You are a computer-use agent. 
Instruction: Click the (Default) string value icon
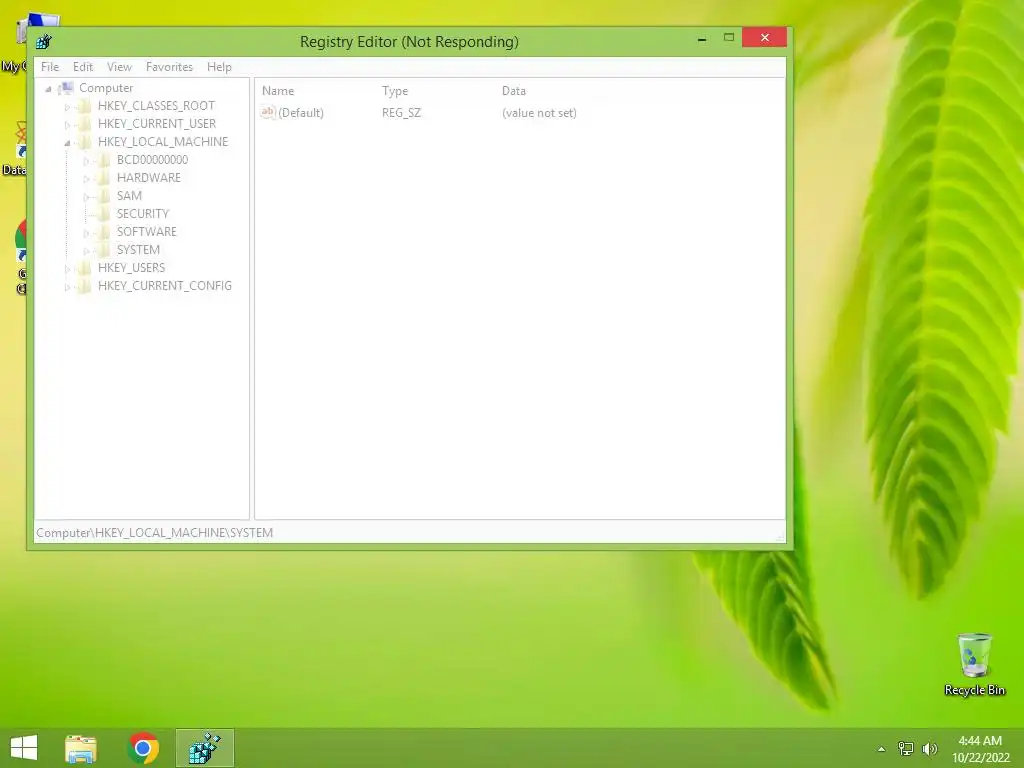coord(268,112)
